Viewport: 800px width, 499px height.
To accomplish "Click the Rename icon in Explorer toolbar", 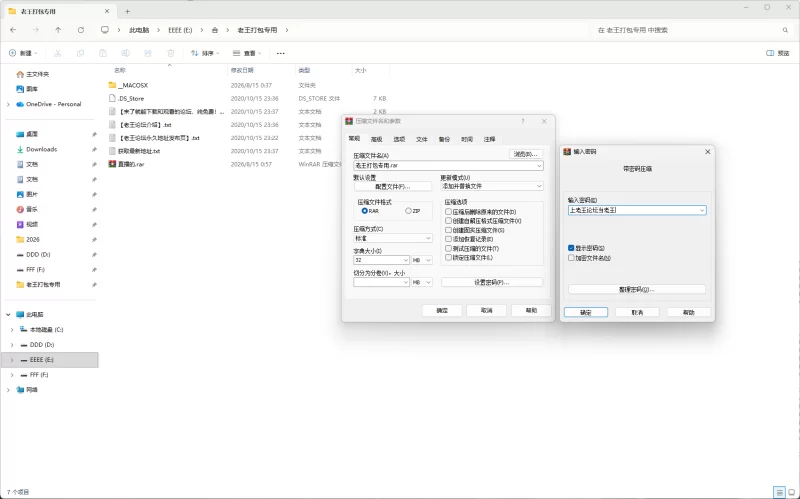I will pyautogui.click(x=125, y=53).
